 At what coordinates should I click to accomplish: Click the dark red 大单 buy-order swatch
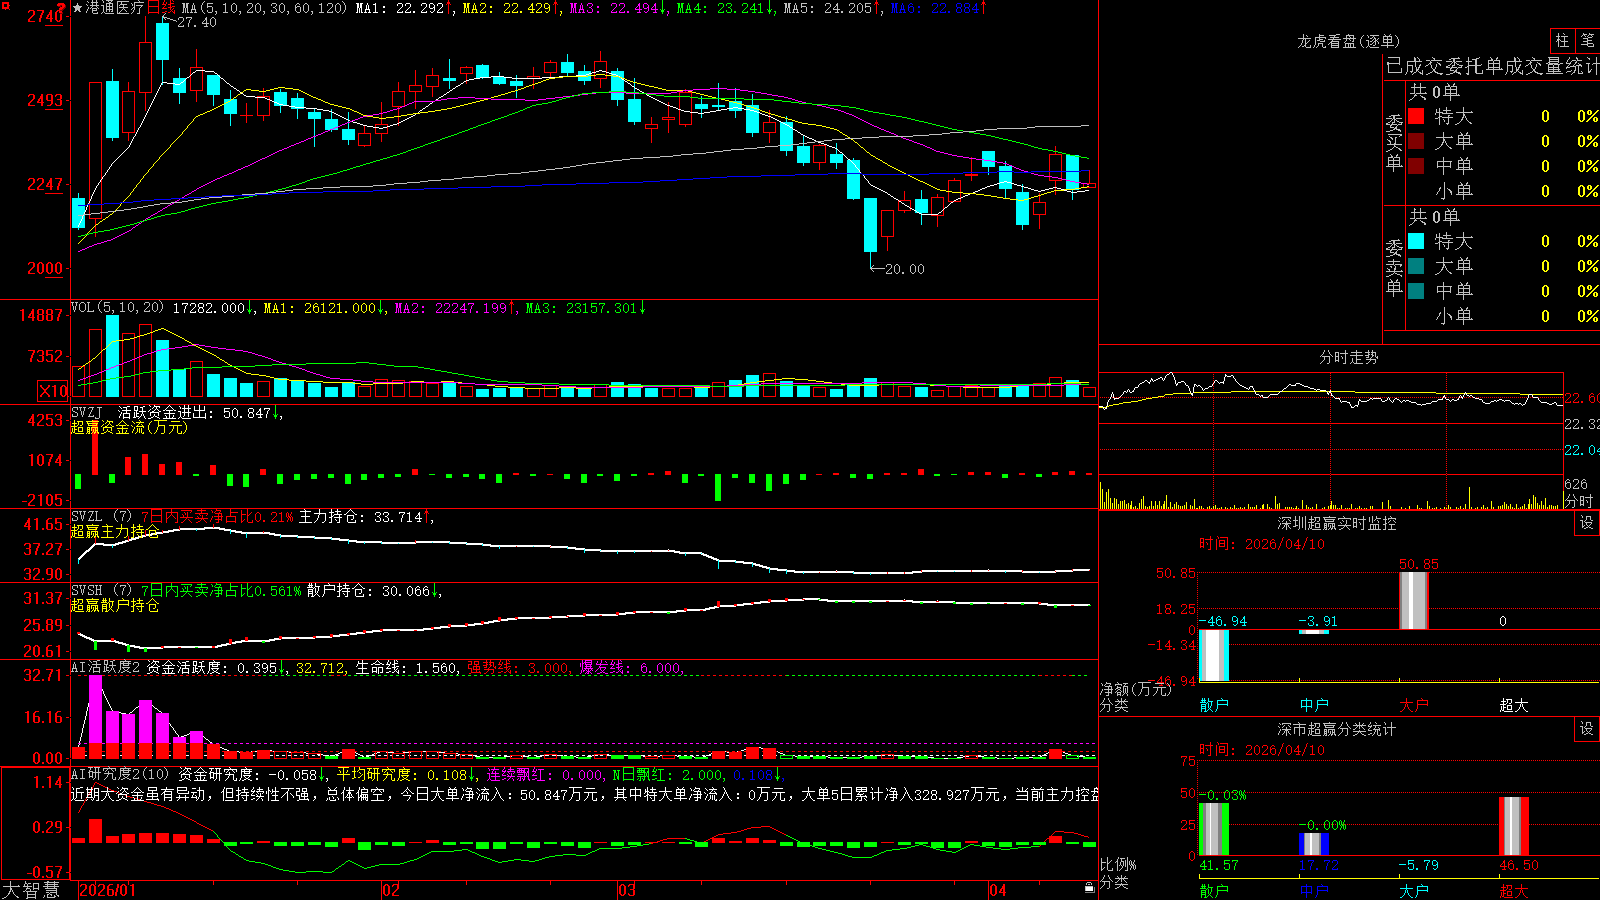coord(1416,141)
